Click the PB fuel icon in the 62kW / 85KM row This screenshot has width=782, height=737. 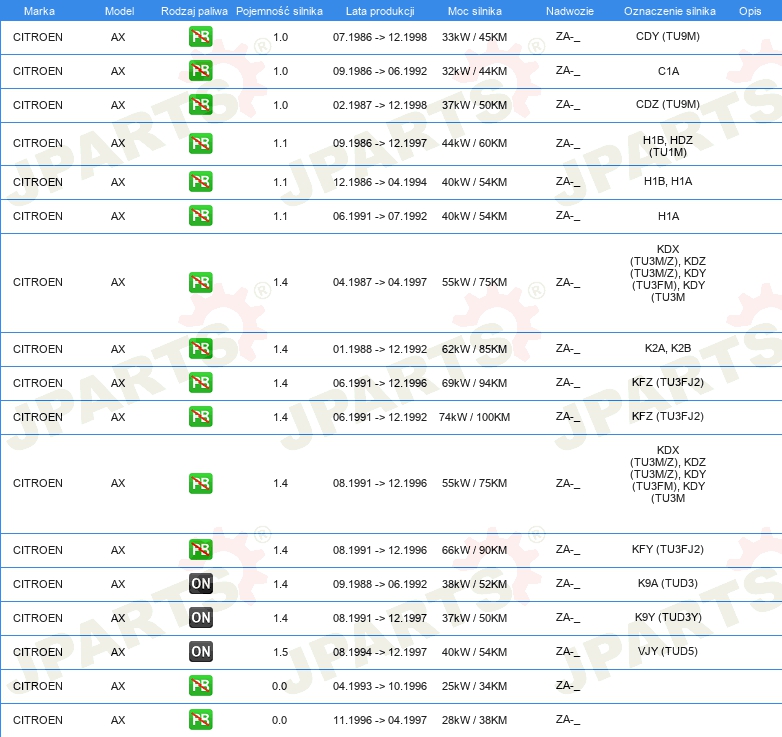[x=200, y=349]
